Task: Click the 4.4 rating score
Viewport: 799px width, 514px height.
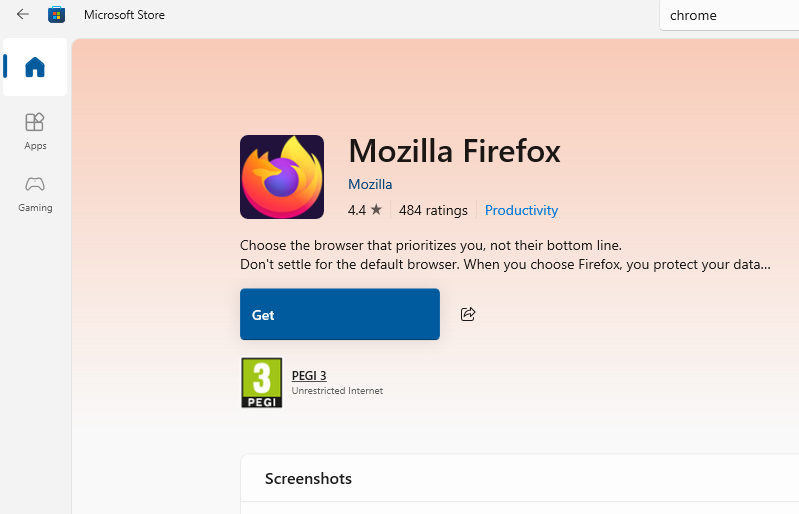Action: (x=357, y=210)
